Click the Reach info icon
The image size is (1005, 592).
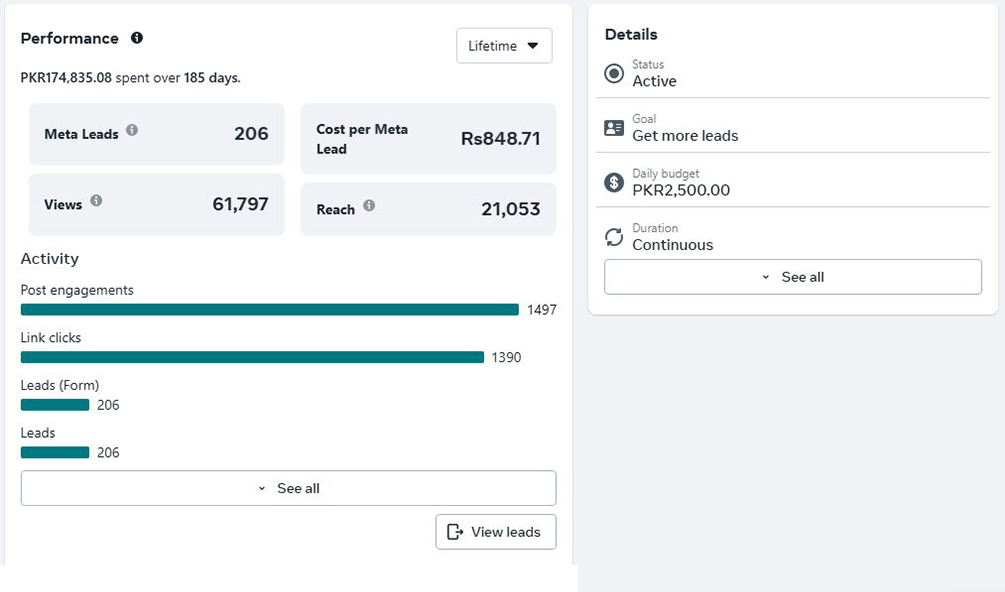(369, 206)
